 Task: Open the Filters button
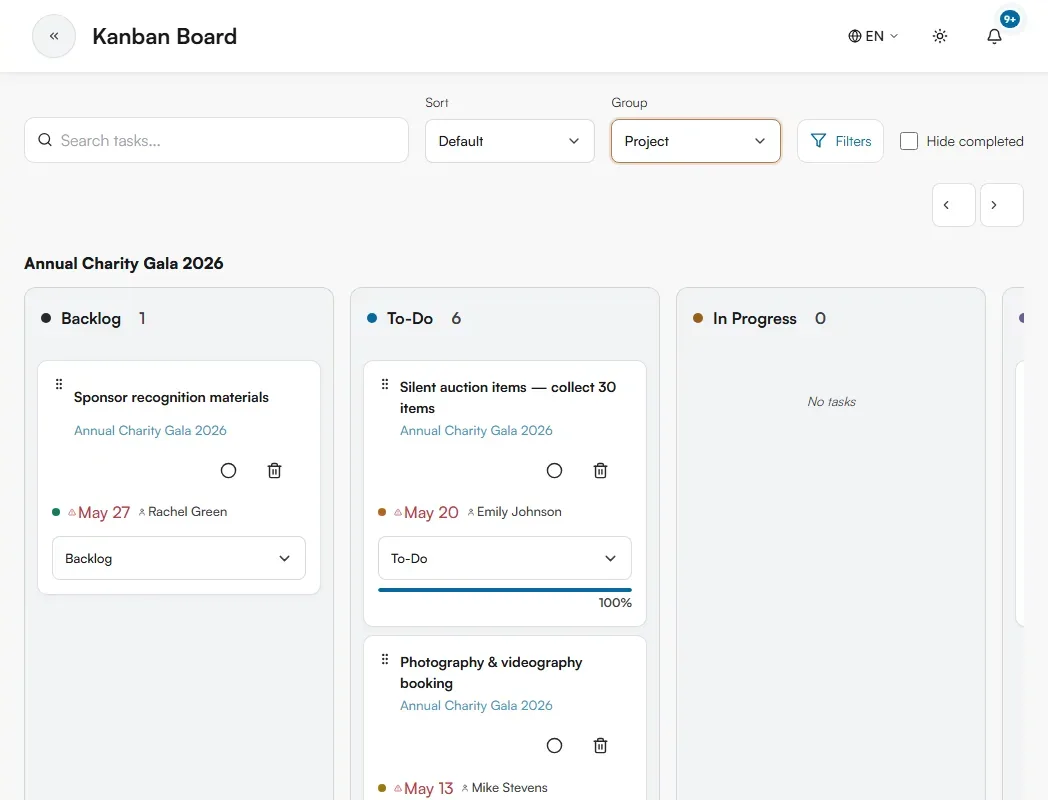pos(840,141)
